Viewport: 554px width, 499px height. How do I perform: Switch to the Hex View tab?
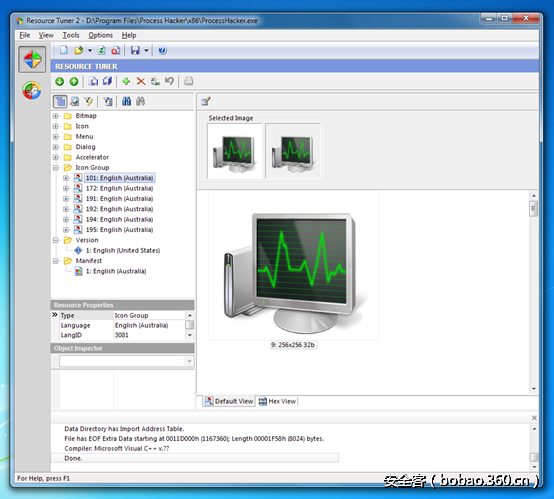click(x=277, y=401)
